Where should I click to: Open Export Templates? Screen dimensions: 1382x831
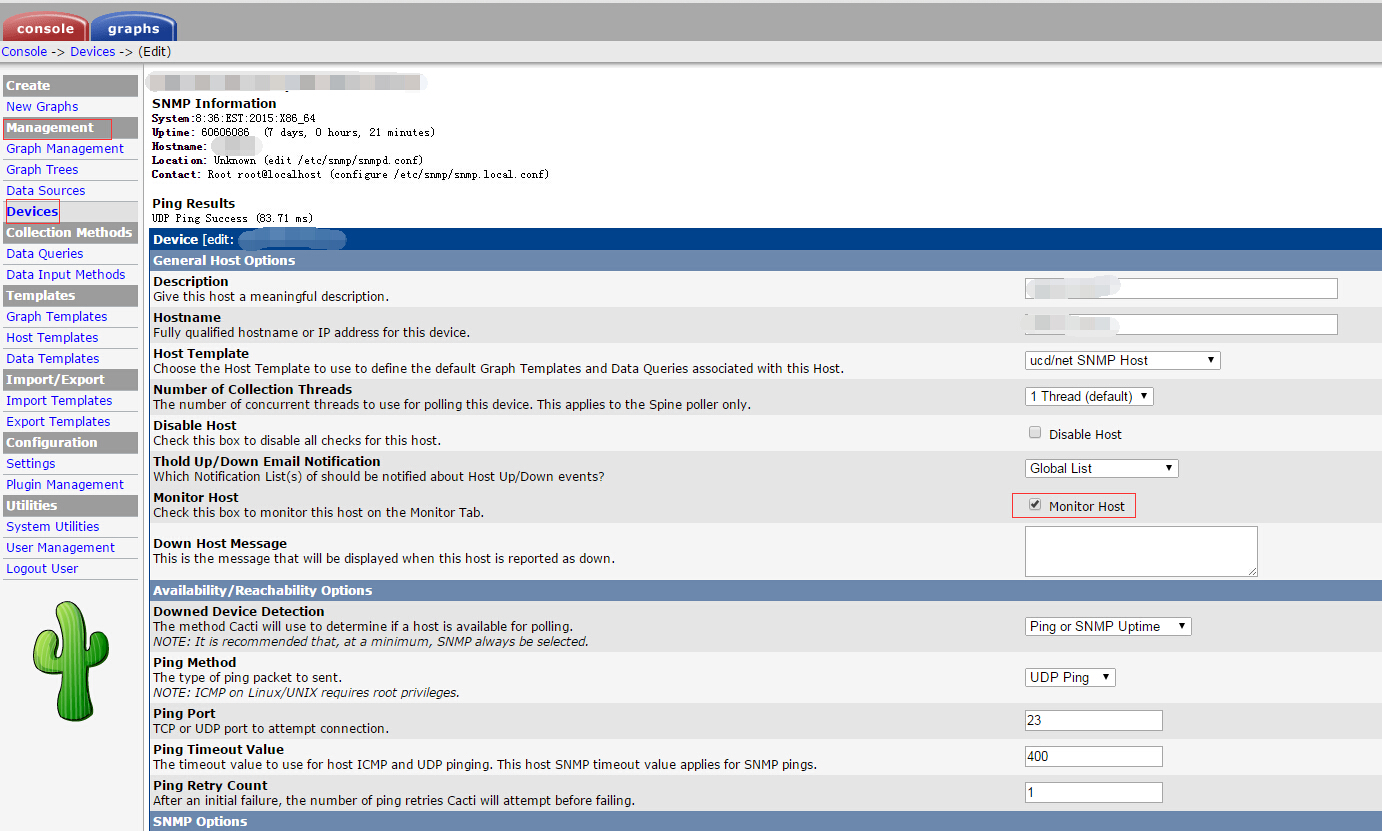point(58,422)
